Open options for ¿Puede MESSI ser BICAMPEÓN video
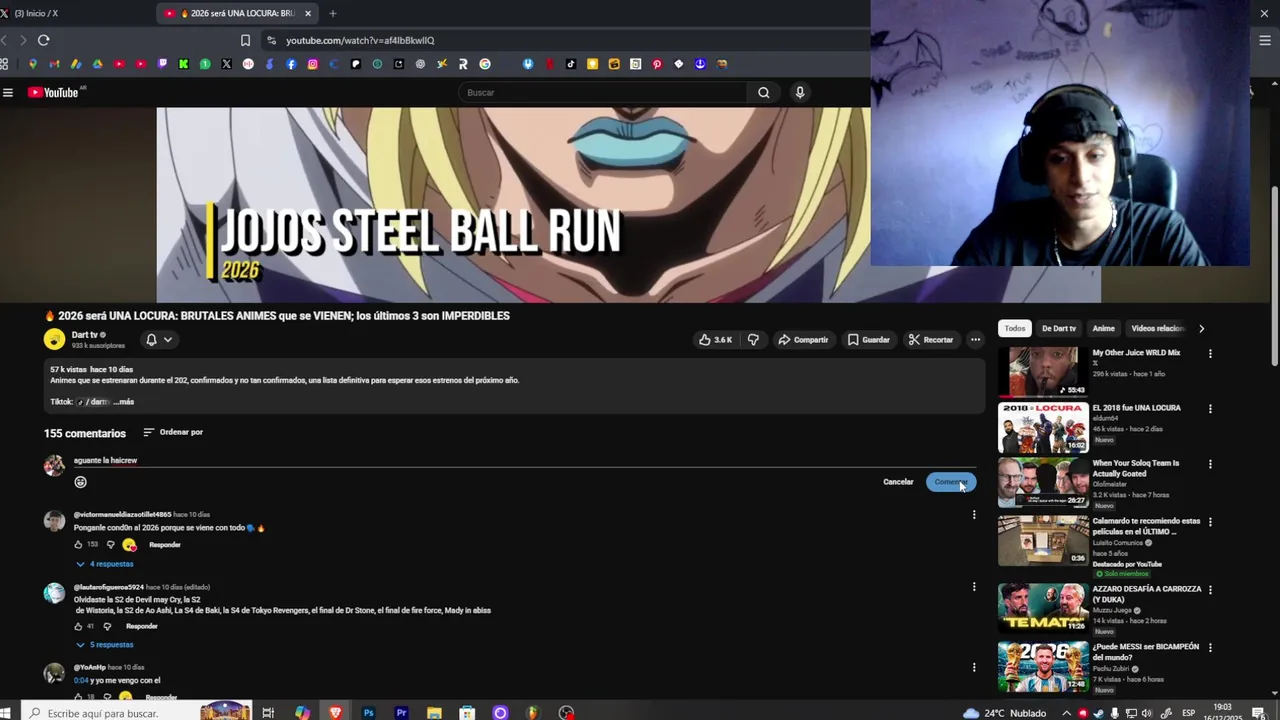The width and height of the screenshot is (1280, 720). 1210,648
